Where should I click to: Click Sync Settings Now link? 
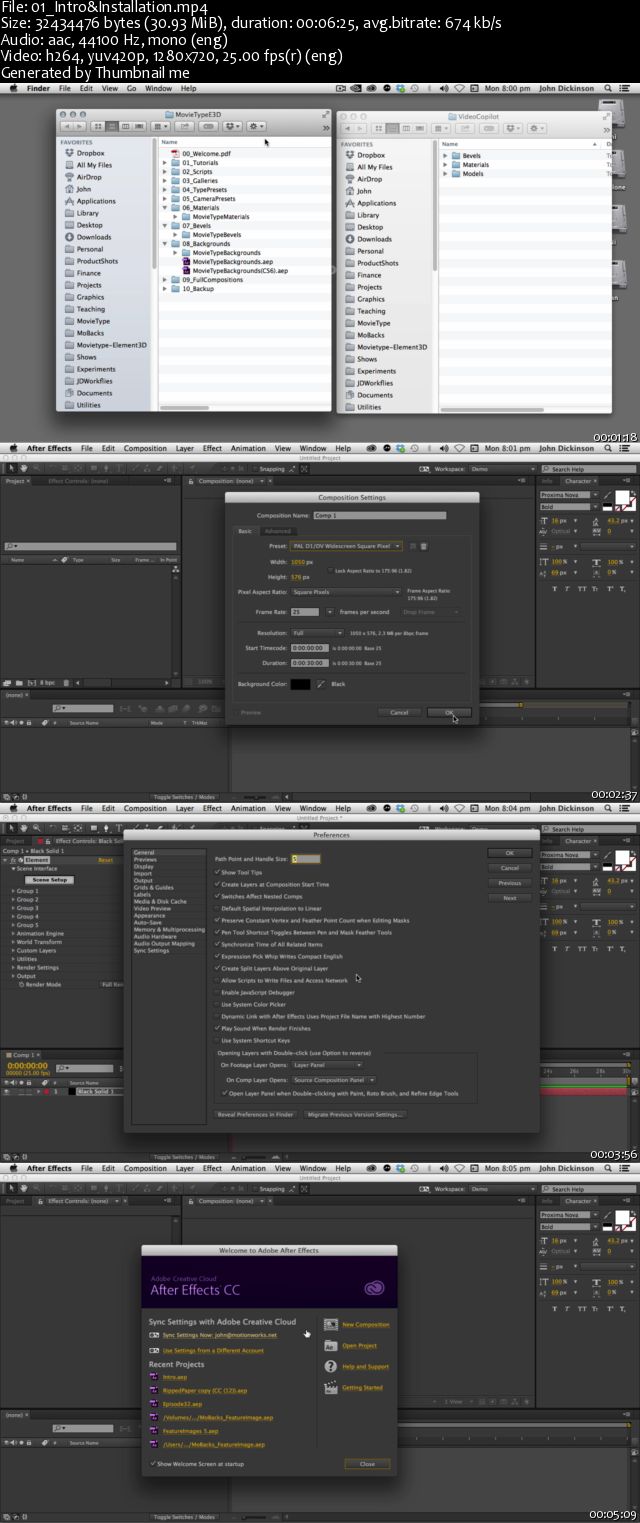[x=219, y=1335]
